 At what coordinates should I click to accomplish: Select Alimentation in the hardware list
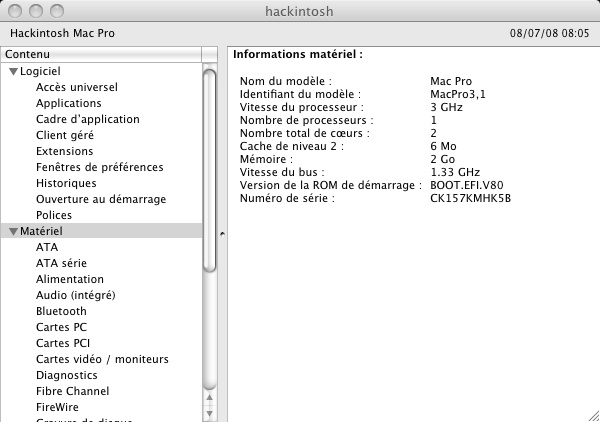(70, 279)
